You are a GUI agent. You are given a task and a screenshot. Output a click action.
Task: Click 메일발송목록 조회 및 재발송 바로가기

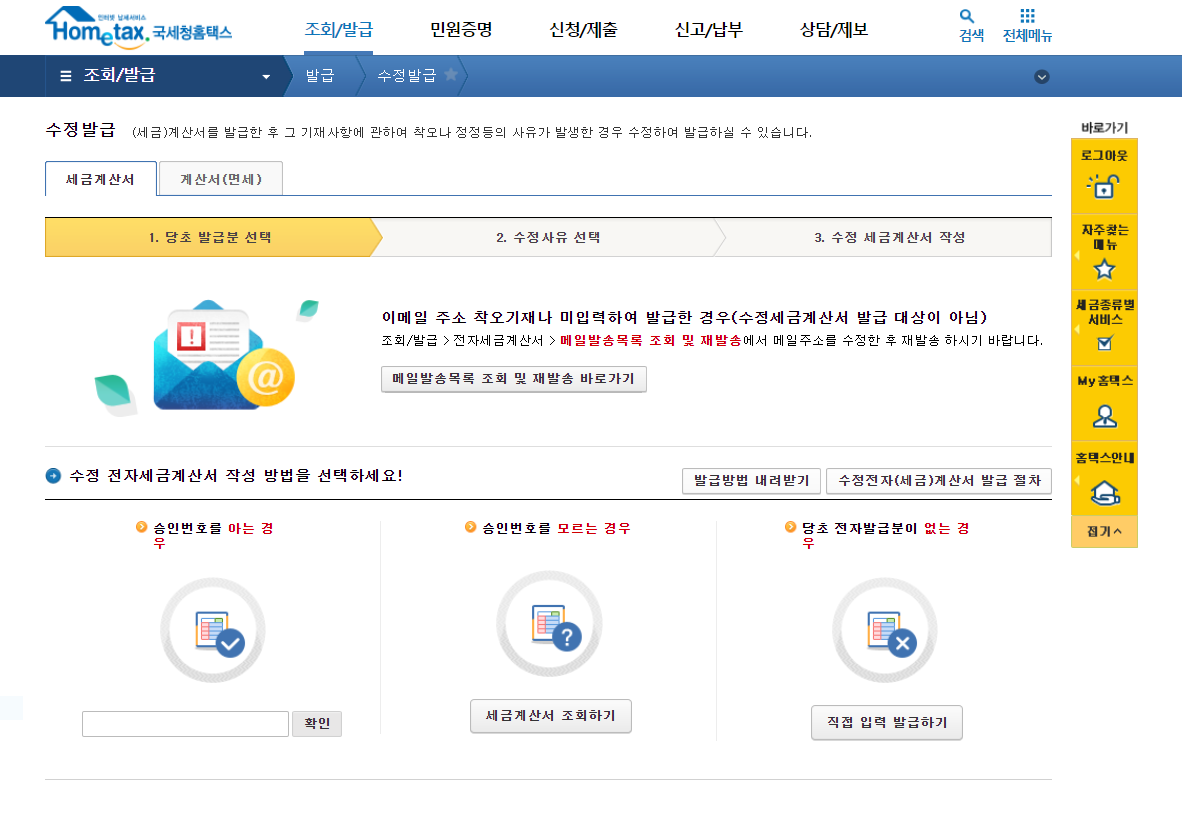tap(513, 378)
